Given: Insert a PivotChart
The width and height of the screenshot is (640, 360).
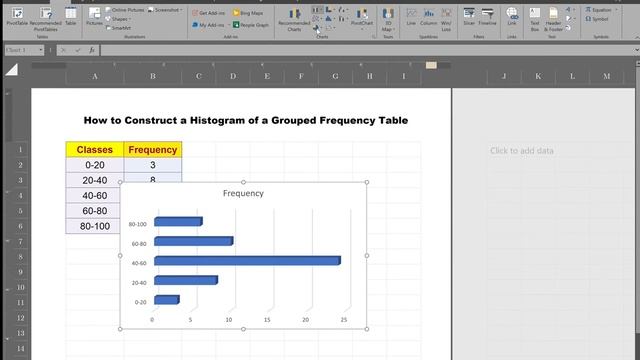Looking at the screenshot, I should tap(362, 17).
